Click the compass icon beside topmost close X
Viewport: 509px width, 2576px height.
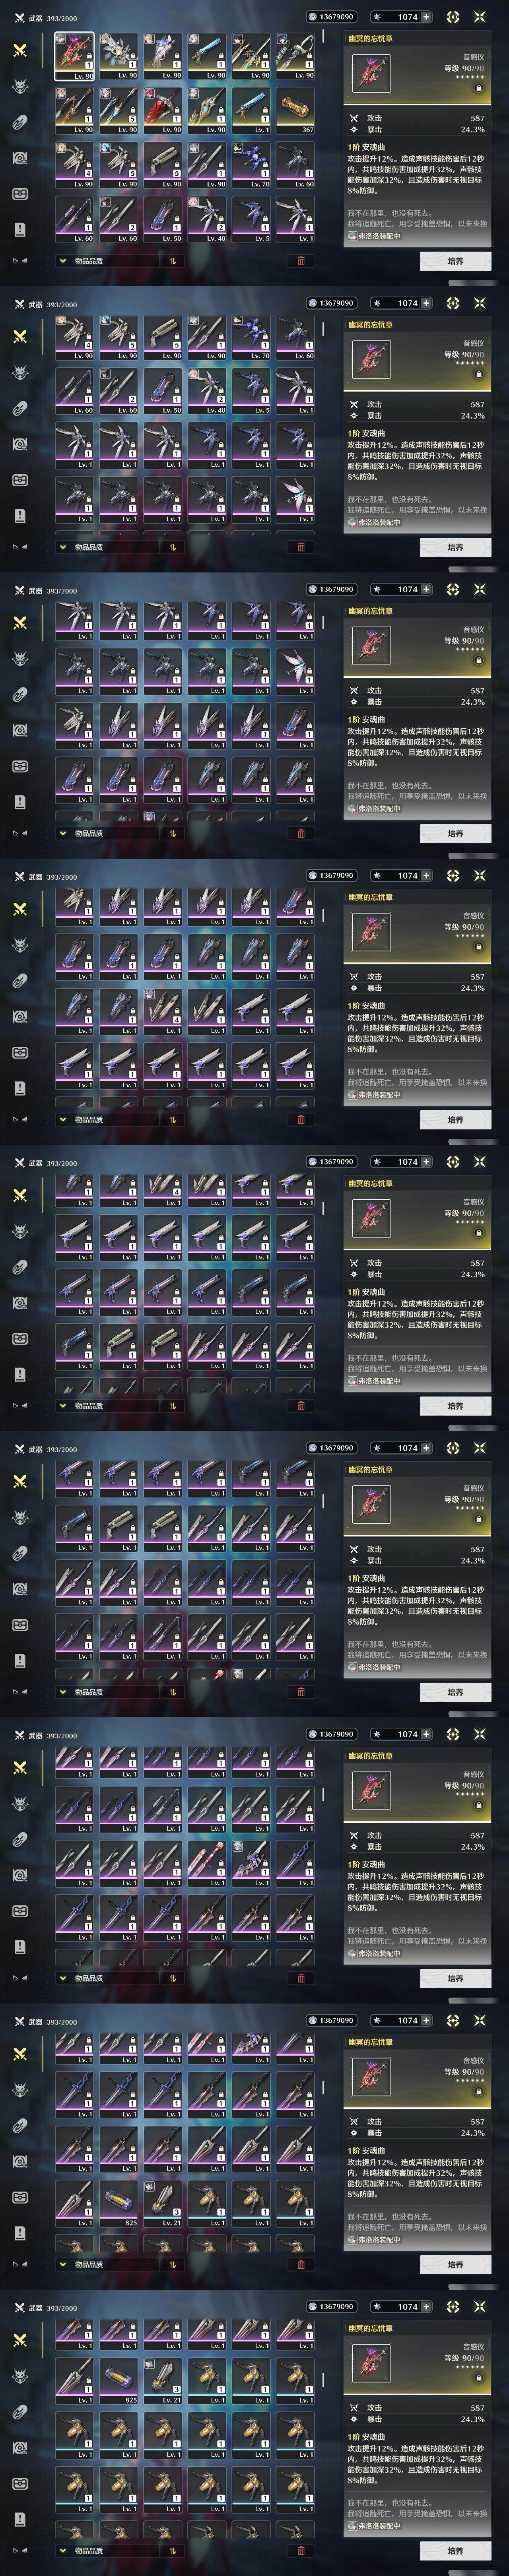pyautogui.click(x=453, y=17)
